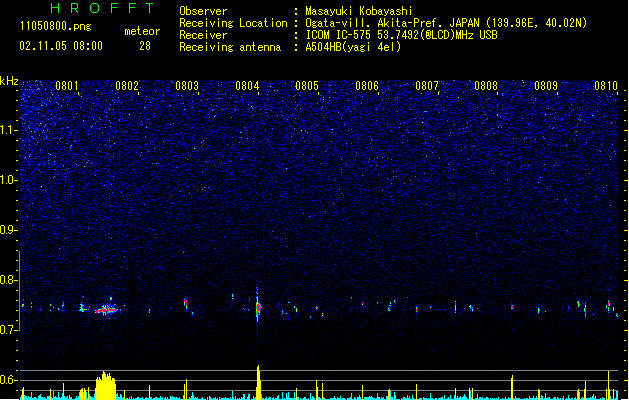Click the 1.0 kHz axis label
Screen dimensions: 629x400
point(9,180)
